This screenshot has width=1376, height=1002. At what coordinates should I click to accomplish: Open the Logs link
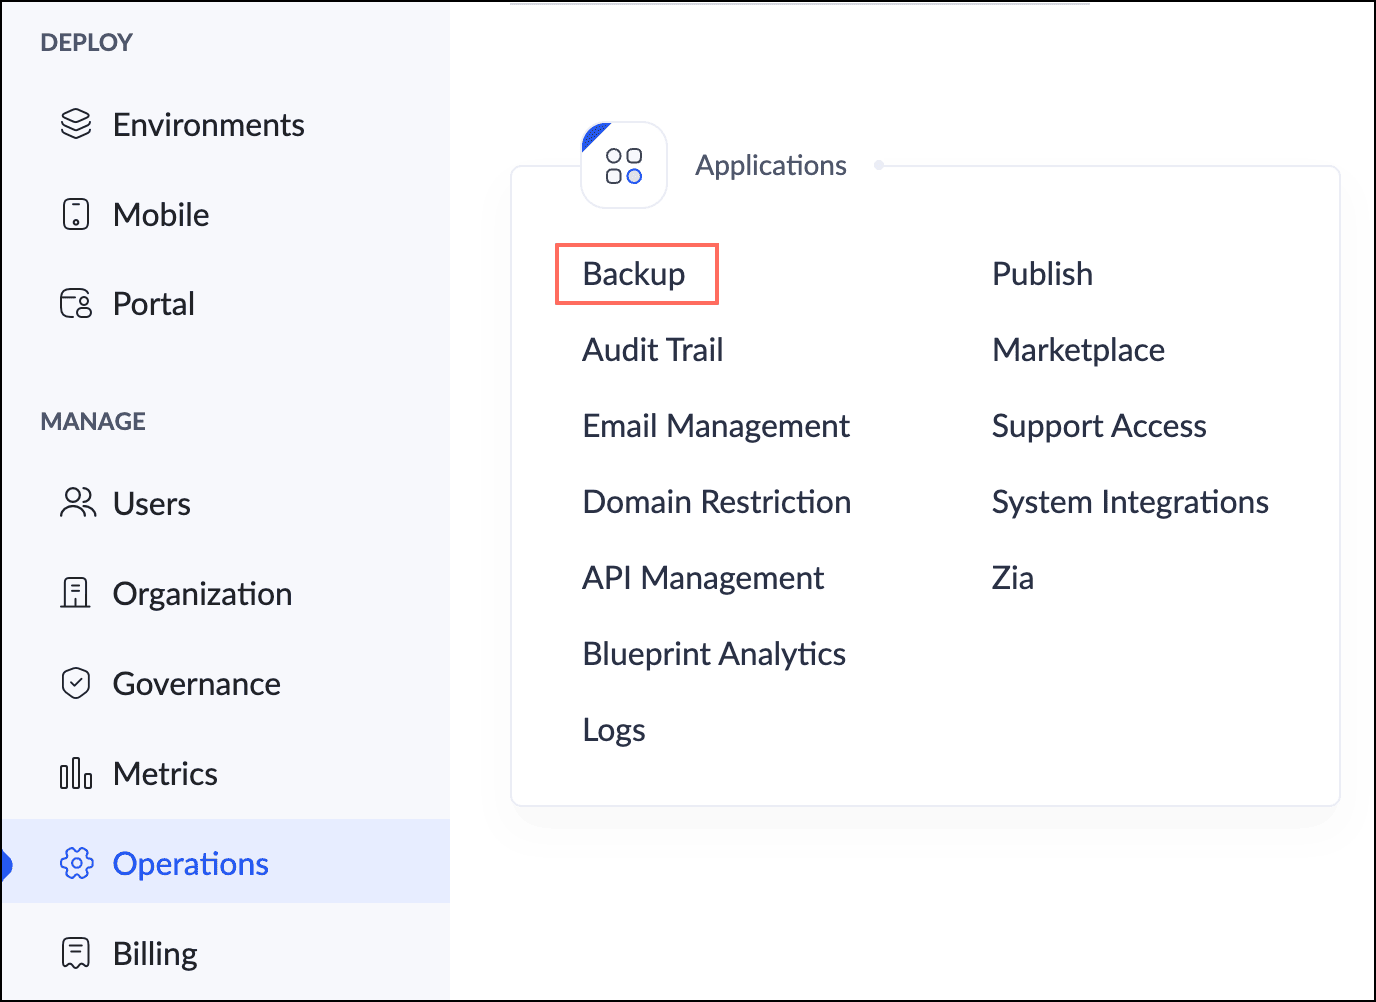click(x=614, y=730)
